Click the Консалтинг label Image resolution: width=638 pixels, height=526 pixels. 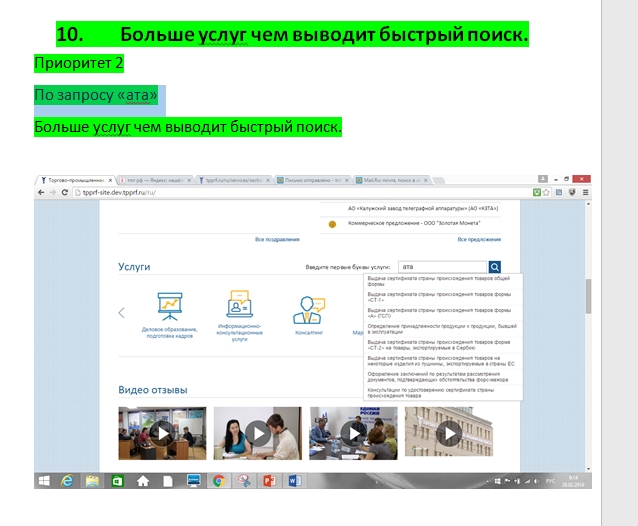(x=309, y=332)
